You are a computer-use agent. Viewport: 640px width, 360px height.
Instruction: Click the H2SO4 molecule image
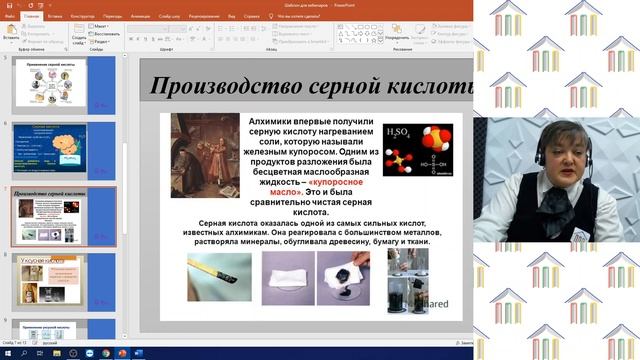pyautogui.click(x=418, y=150)
